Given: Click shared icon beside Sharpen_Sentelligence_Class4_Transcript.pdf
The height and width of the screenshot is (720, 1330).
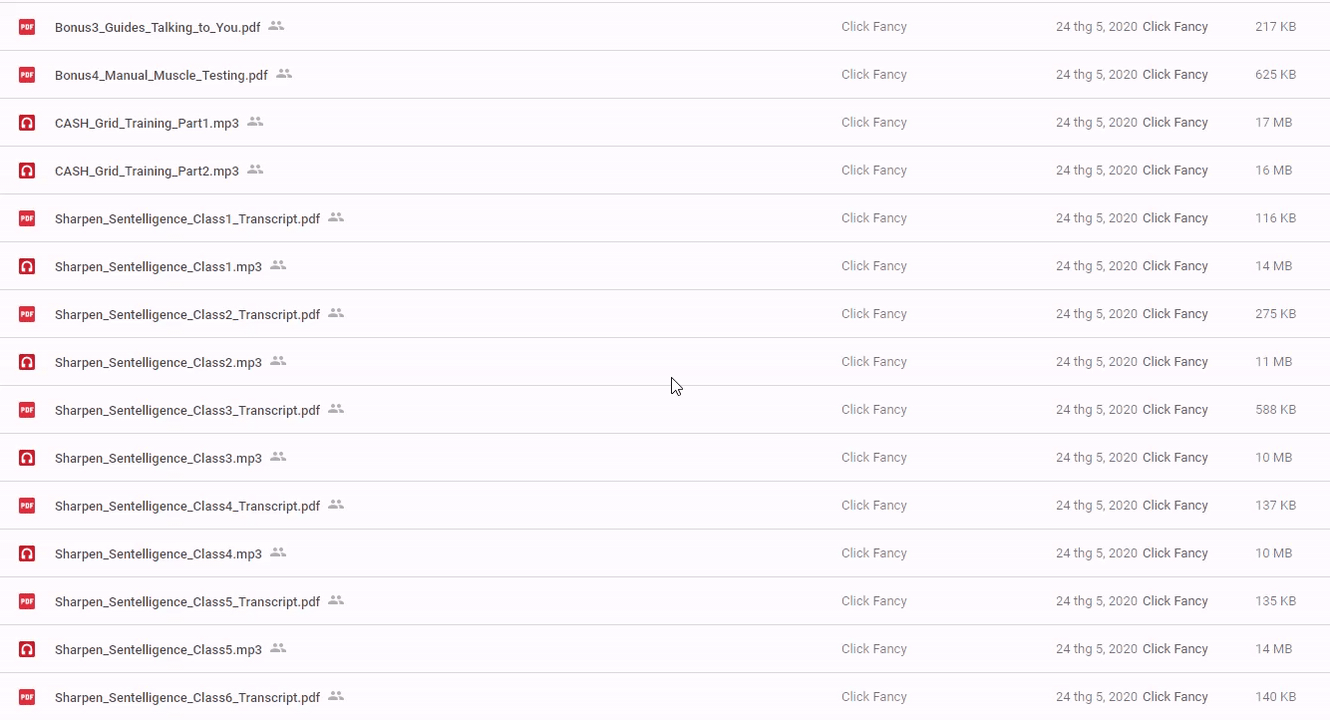Looking at the screenshot, I should tap(336, 505).
